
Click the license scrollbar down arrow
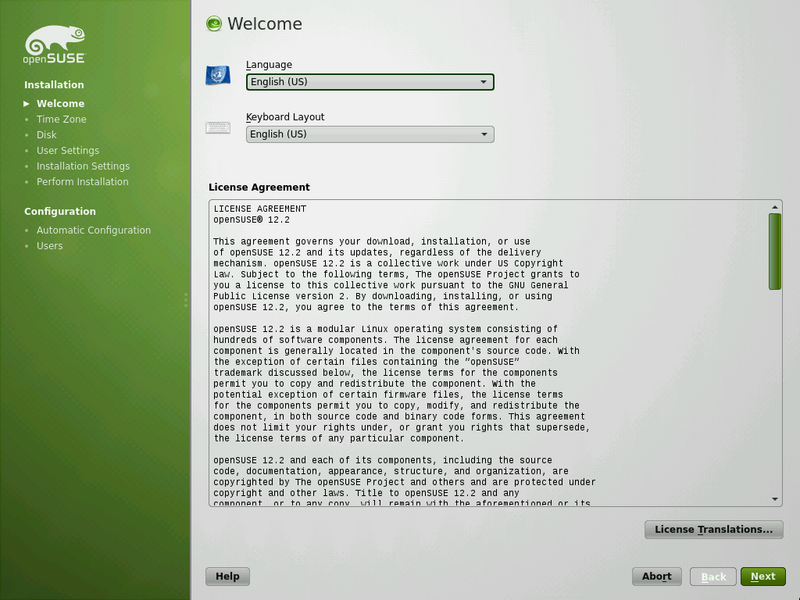(775, 499)
